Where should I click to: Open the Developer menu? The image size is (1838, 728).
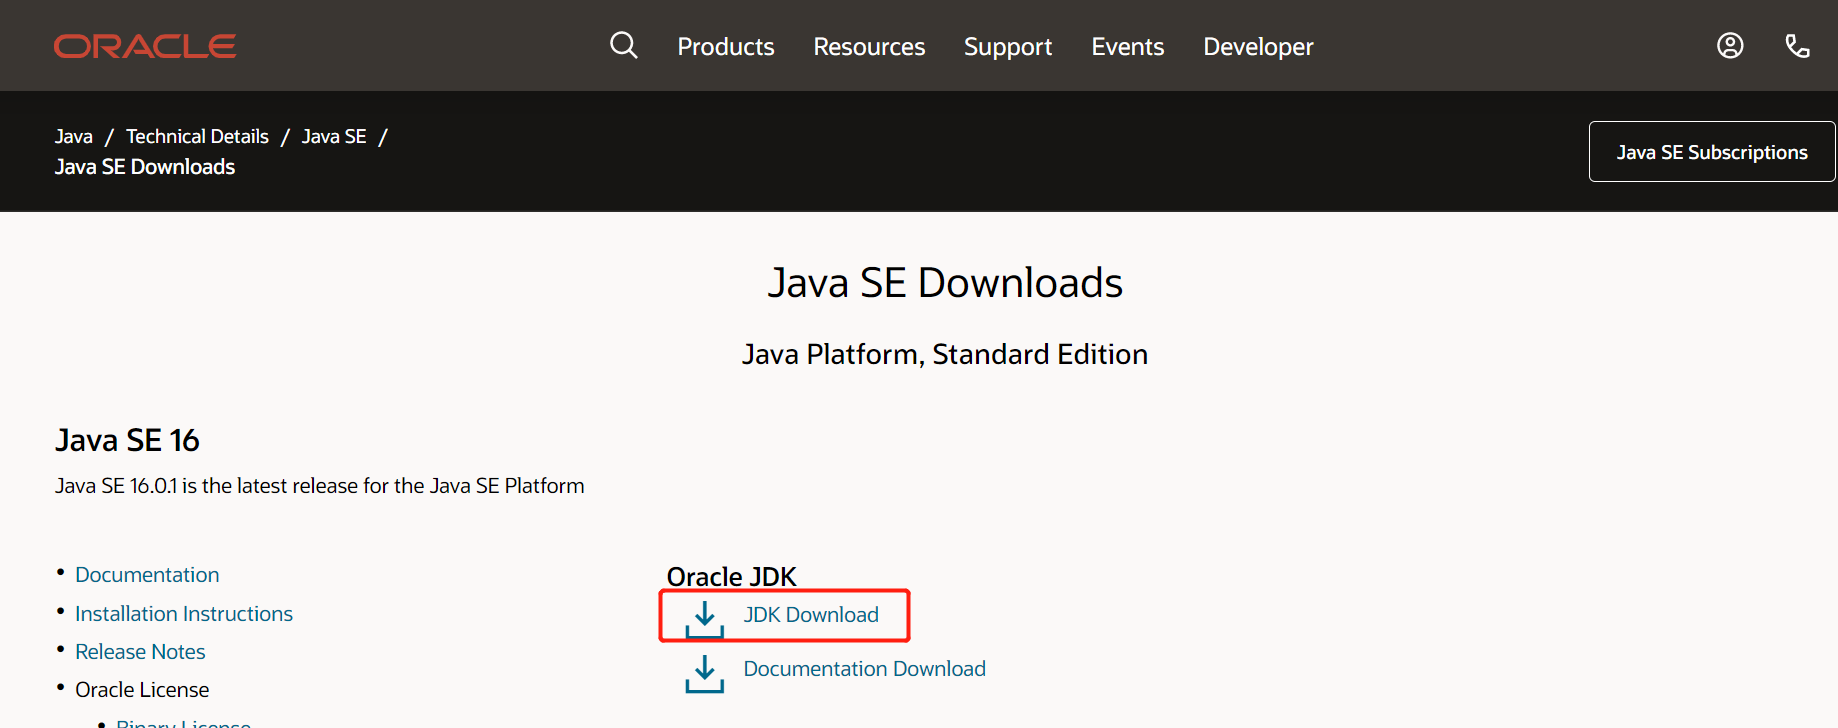pyautogui.click(x=1258, y=47)
